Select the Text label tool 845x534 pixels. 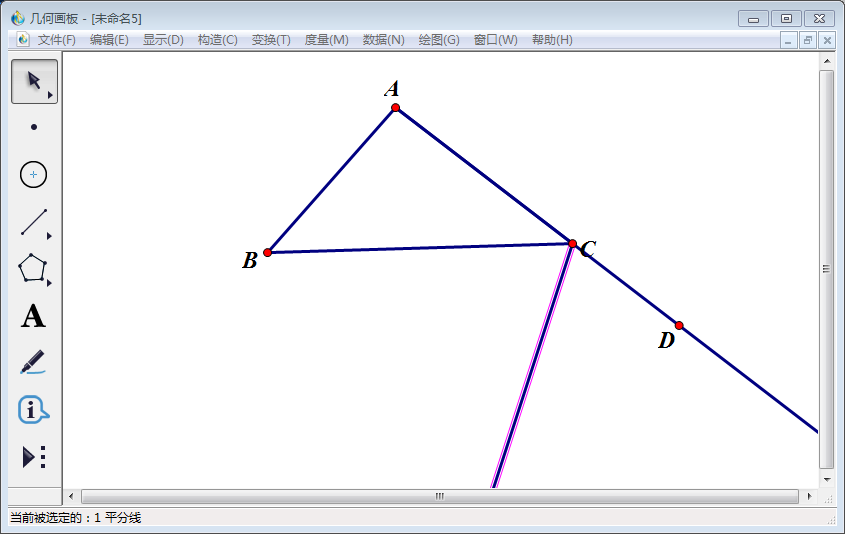(x=33, y=316)
